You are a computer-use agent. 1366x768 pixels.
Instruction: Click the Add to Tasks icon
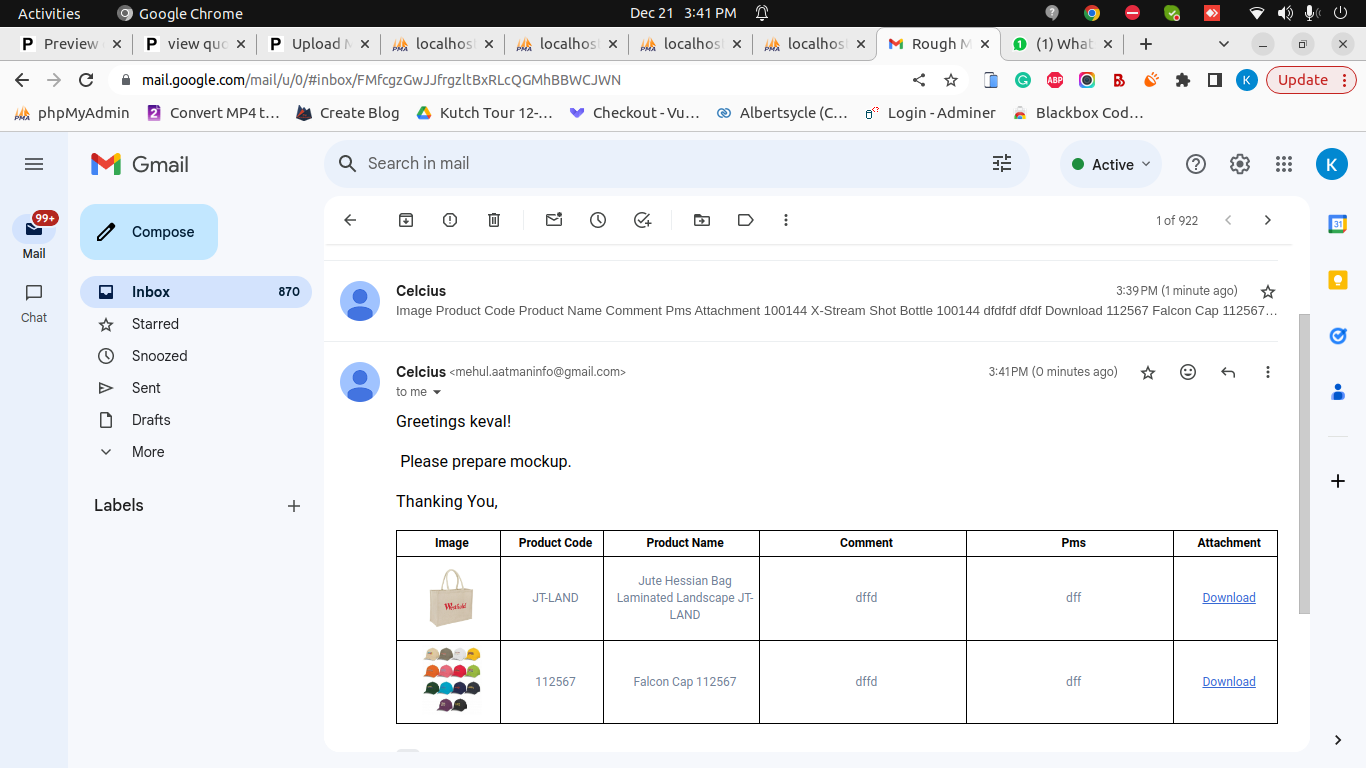point(643,220)
